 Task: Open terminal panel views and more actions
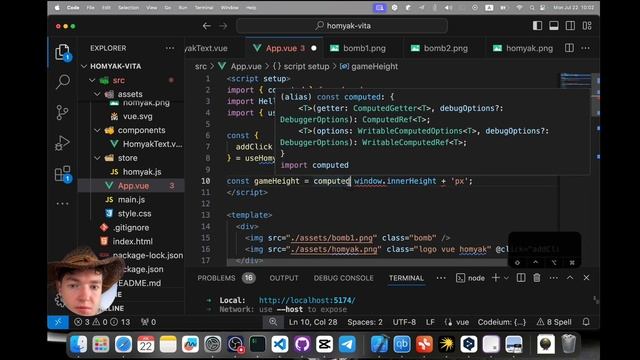click(x=553, y=278)
